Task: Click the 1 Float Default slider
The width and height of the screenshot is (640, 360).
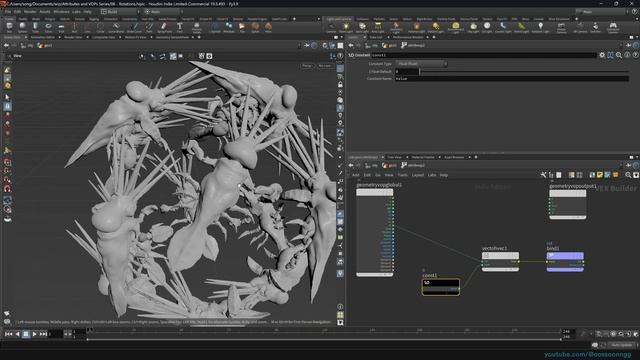Action: pos(524,71)
